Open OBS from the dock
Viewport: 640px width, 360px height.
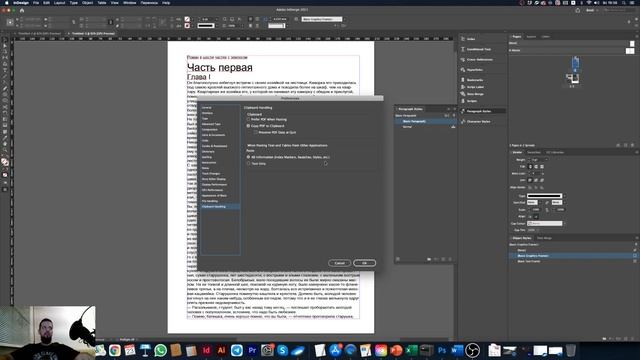pyautogui.click(x=472, y=350)
